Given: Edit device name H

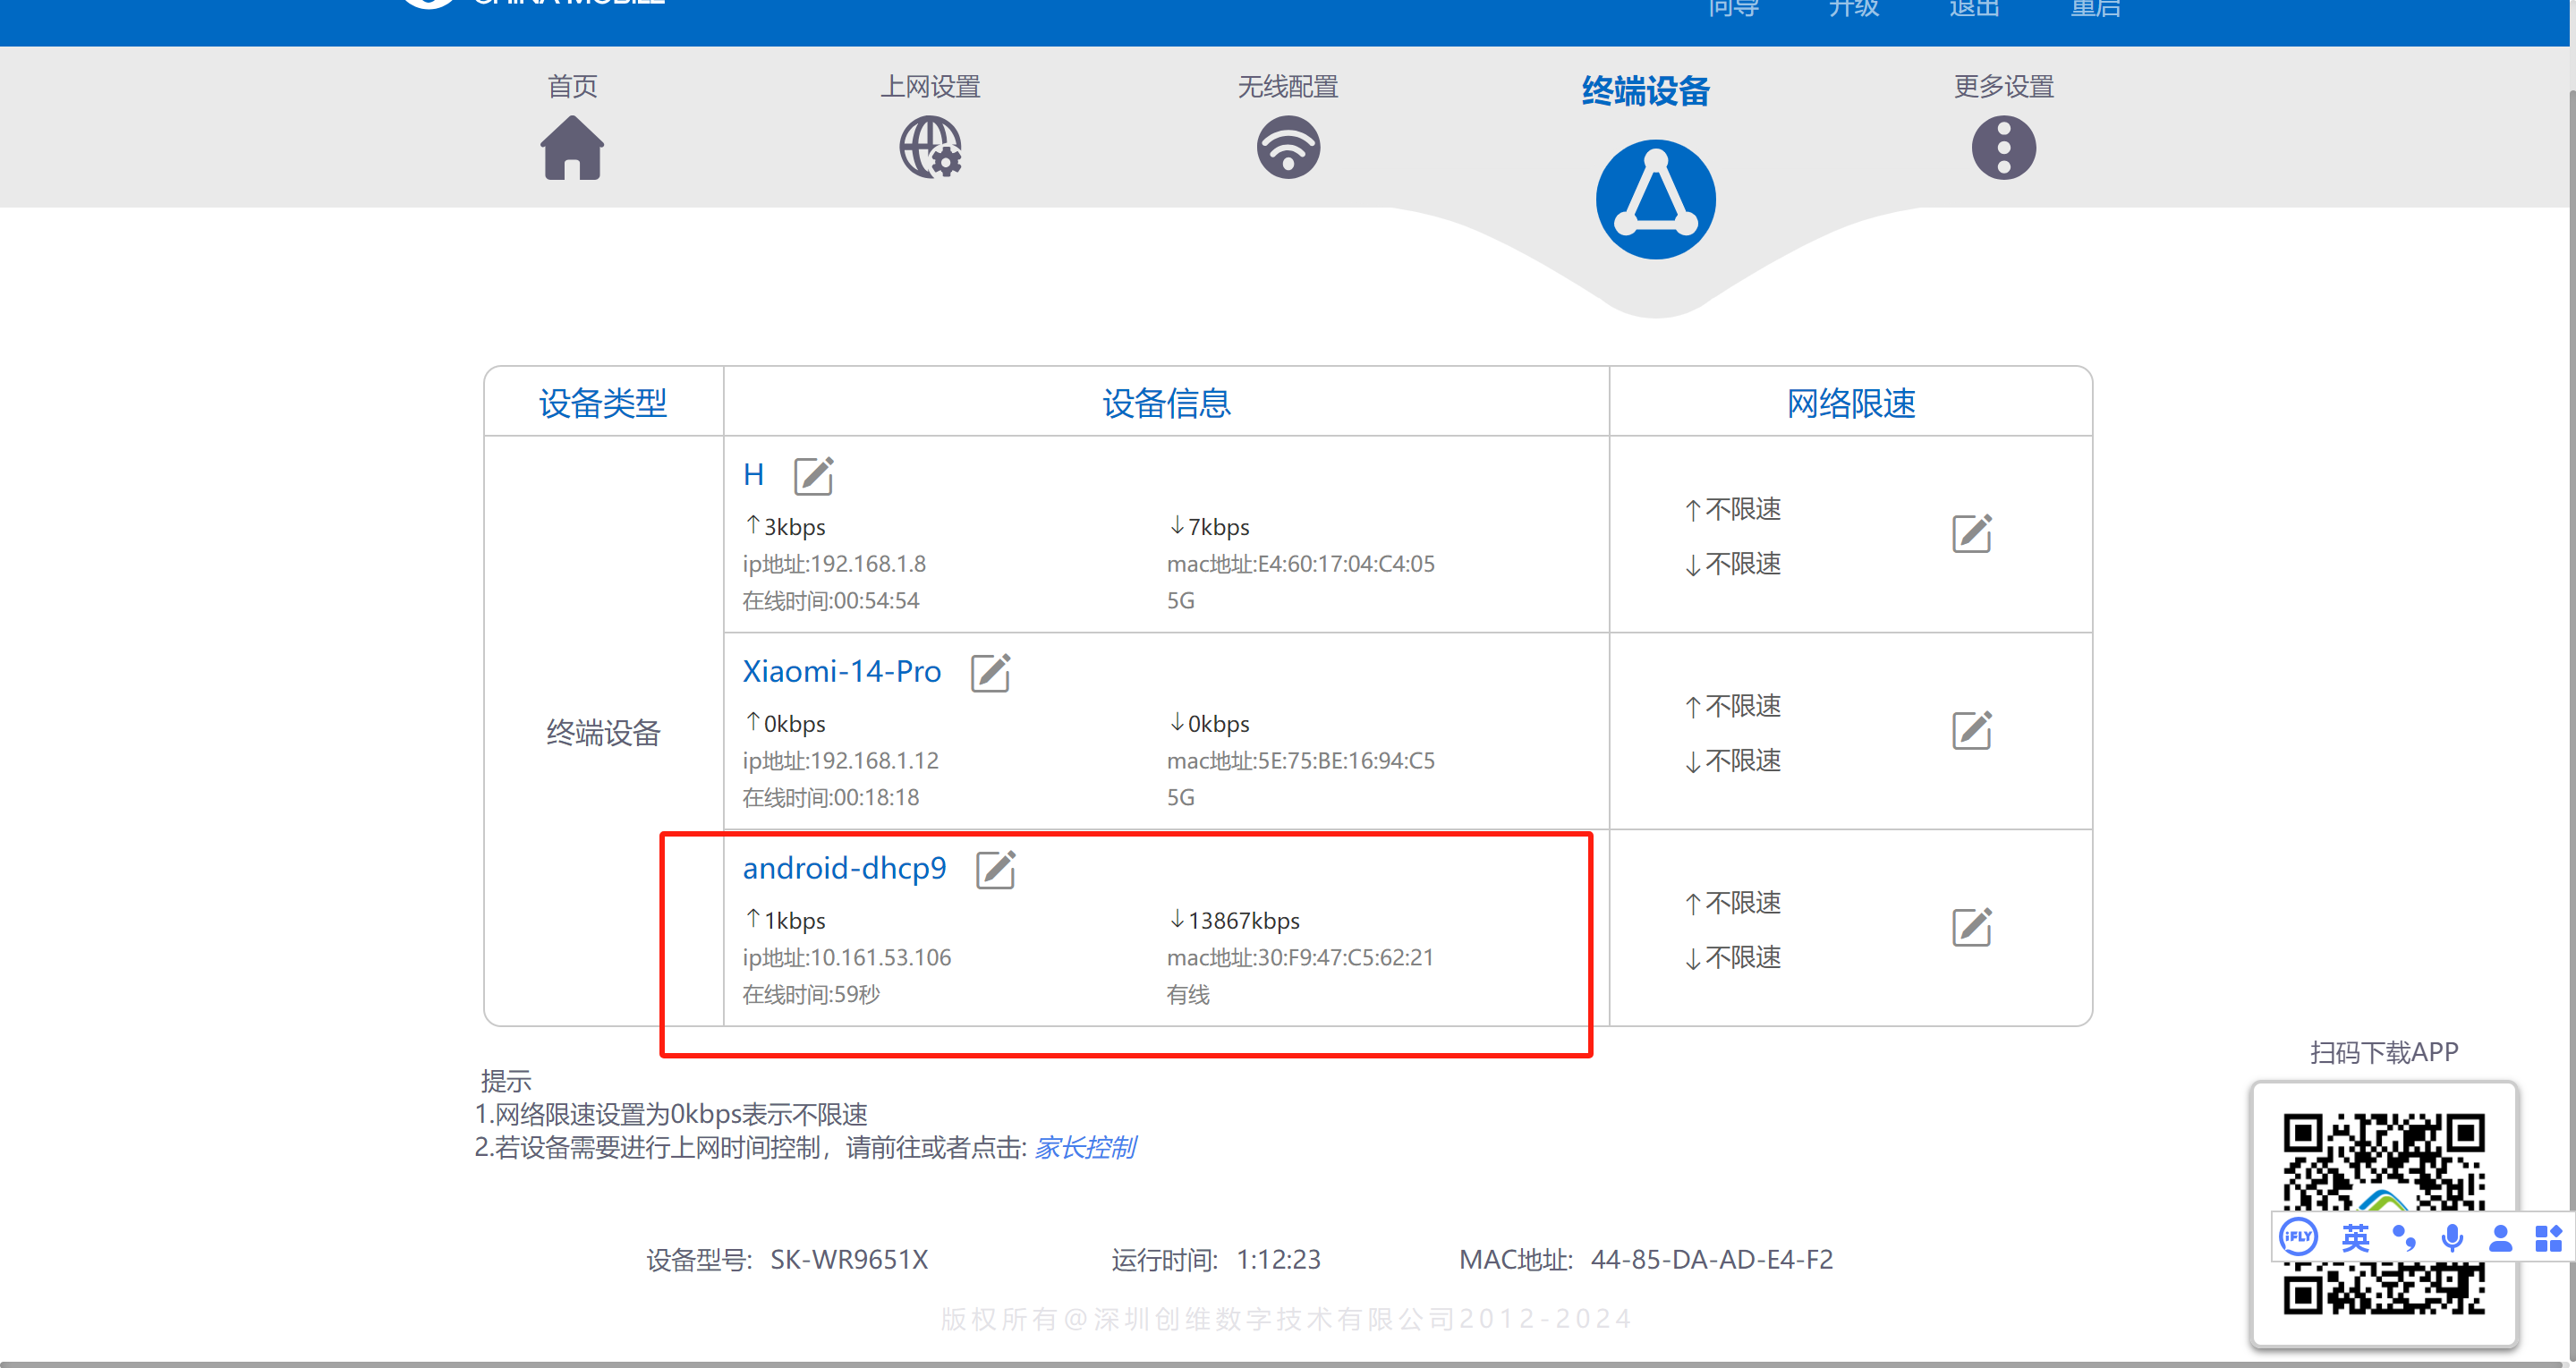Looking at the screenshot, I should coord(813,476).
